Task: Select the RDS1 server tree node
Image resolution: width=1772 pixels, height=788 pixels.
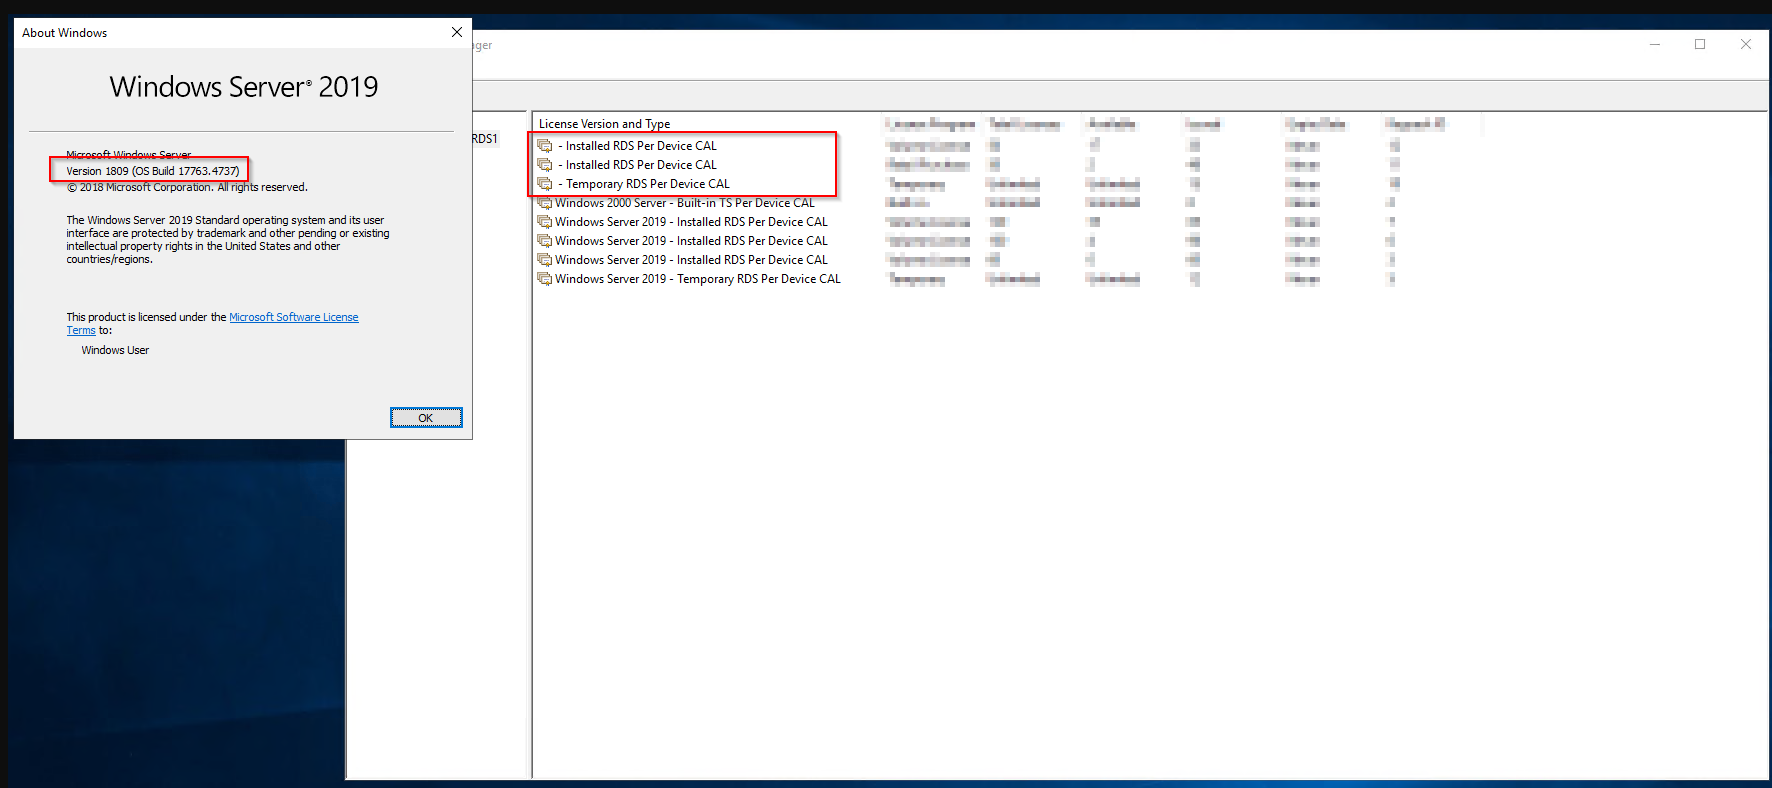Action: (x=485, y=139)
